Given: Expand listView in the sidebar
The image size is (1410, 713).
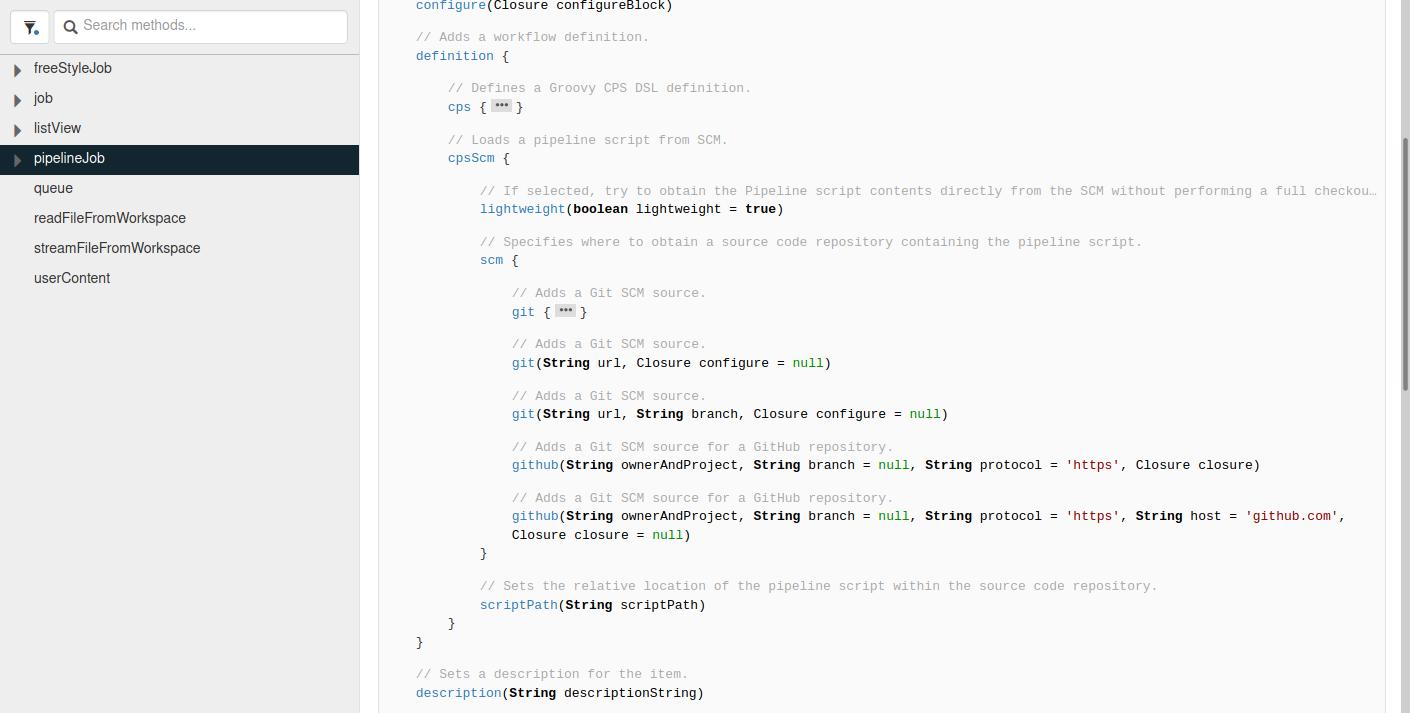Looking at the screenshot, I should tap(16, 129).
